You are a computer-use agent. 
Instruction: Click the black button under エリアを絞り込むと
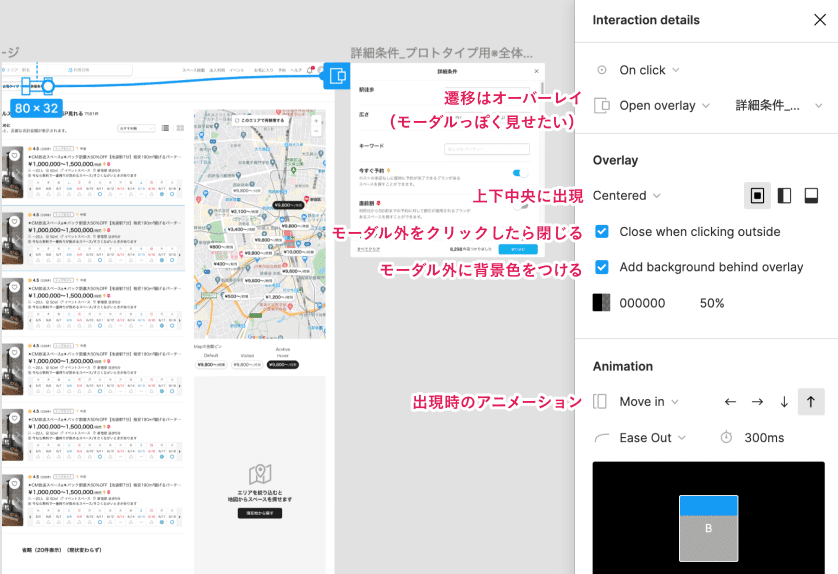click(x=260, y=513)
